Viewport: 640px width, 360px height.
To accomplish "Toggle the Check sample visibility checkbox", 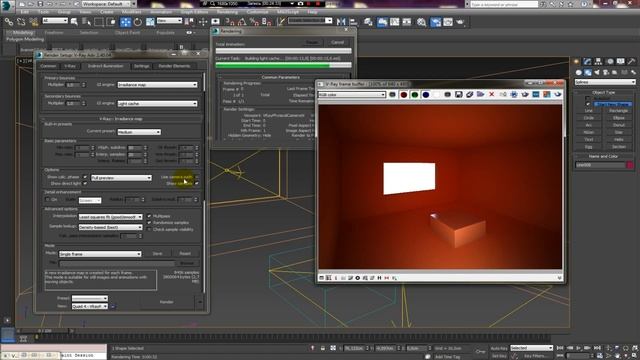I will tap(149, 229).
